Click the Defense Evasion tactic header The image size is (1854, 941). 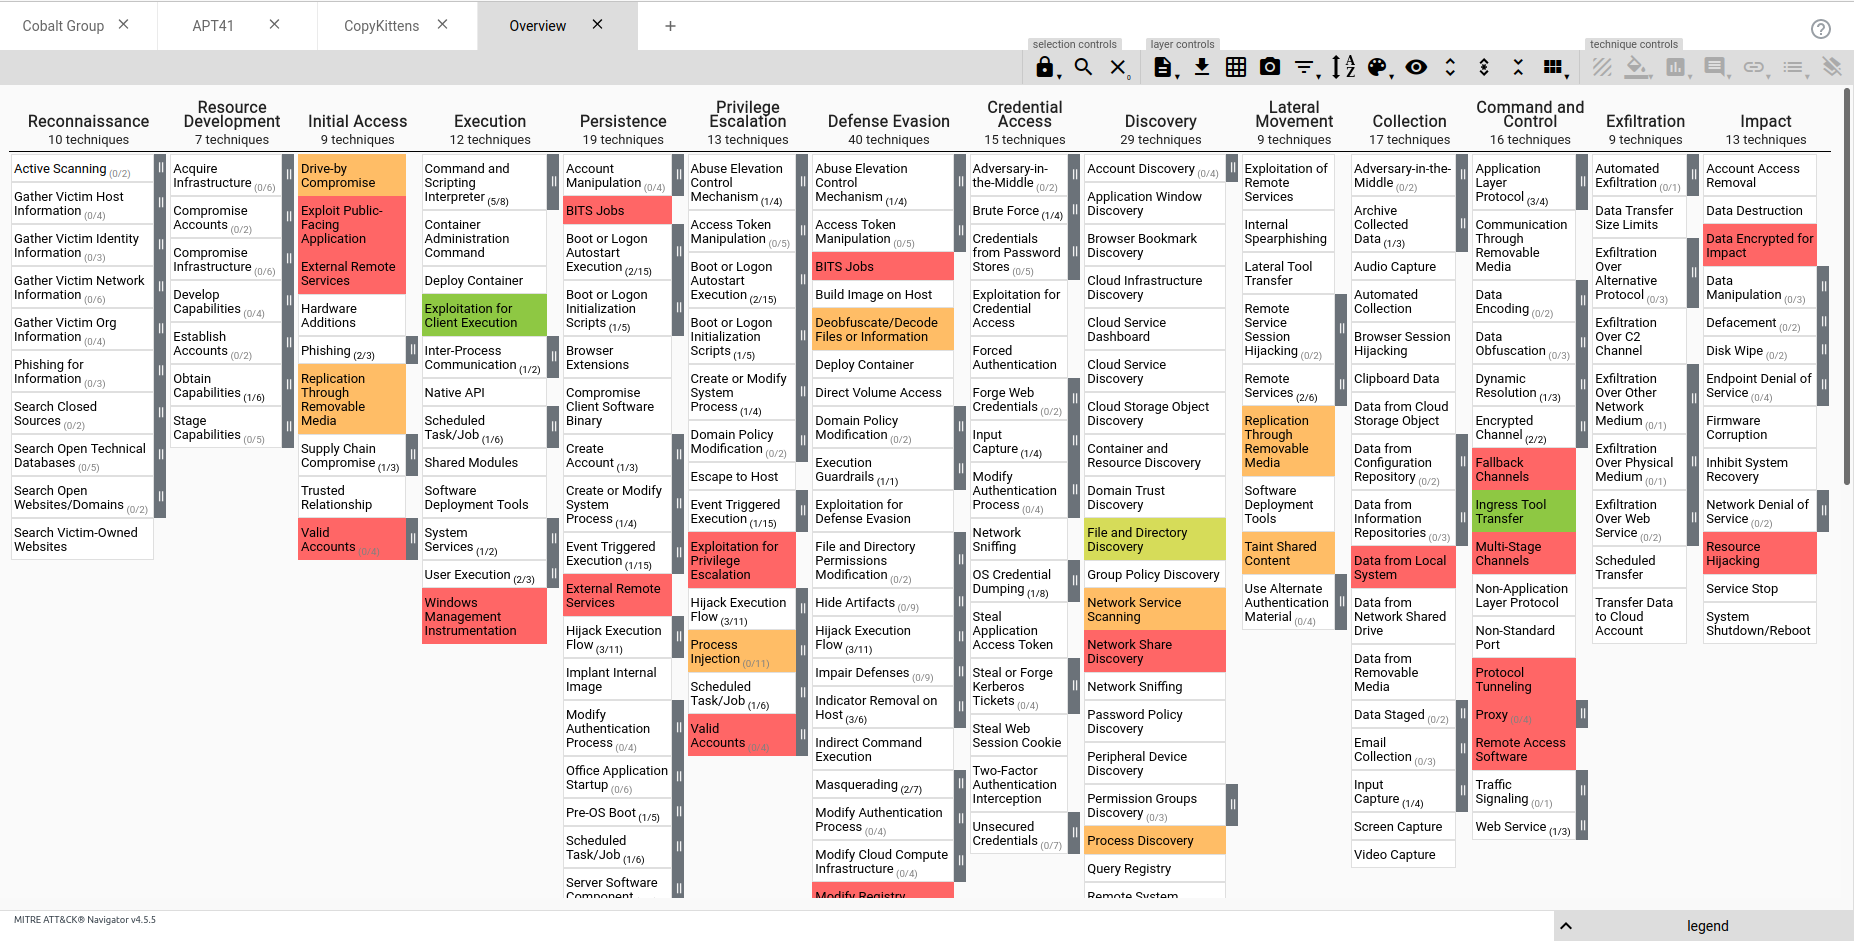click(889, 121)
